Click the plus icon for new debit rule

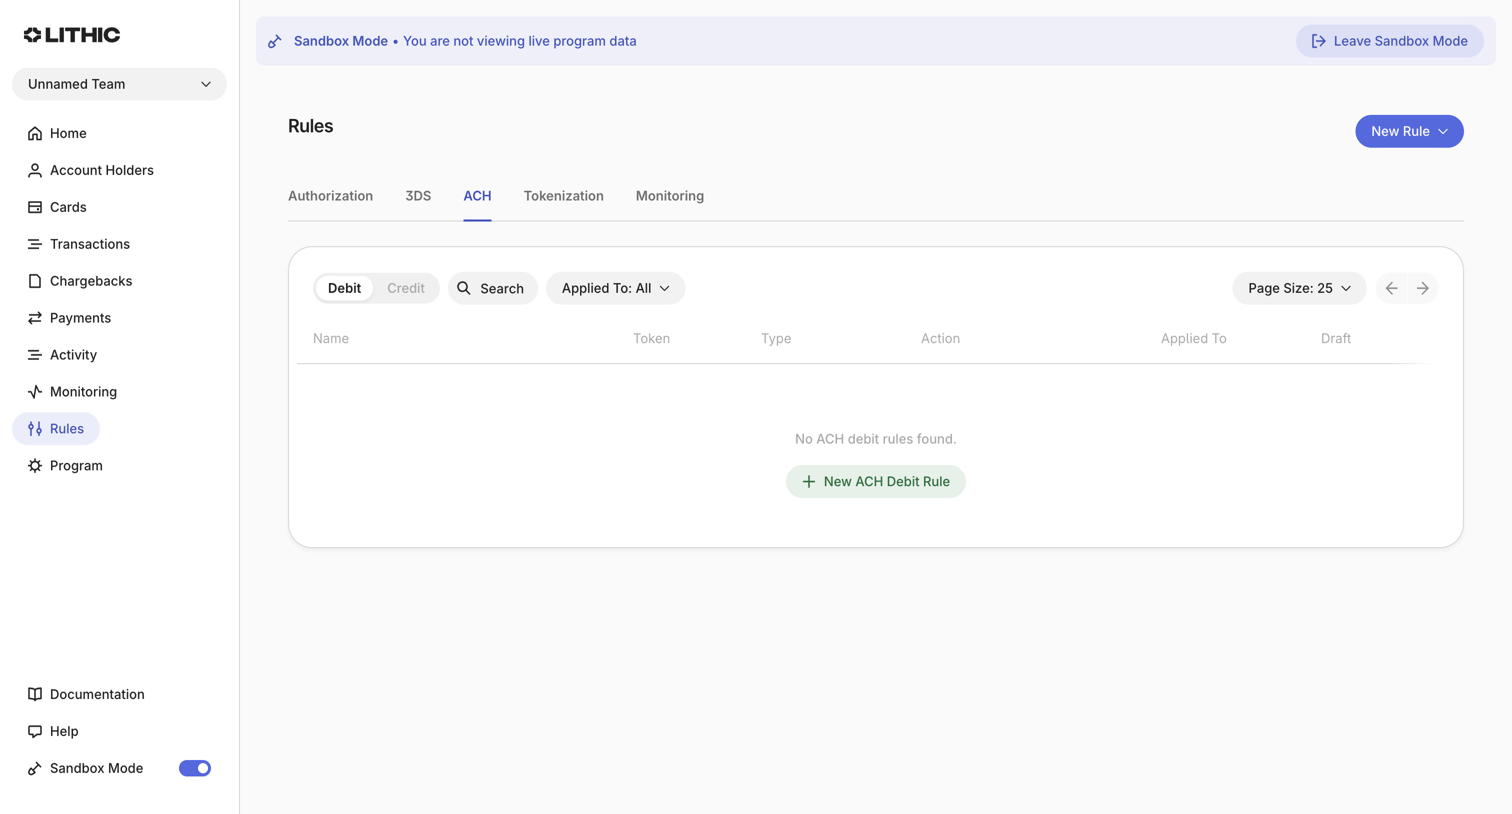pyautogui.click(x=809, y=482)
